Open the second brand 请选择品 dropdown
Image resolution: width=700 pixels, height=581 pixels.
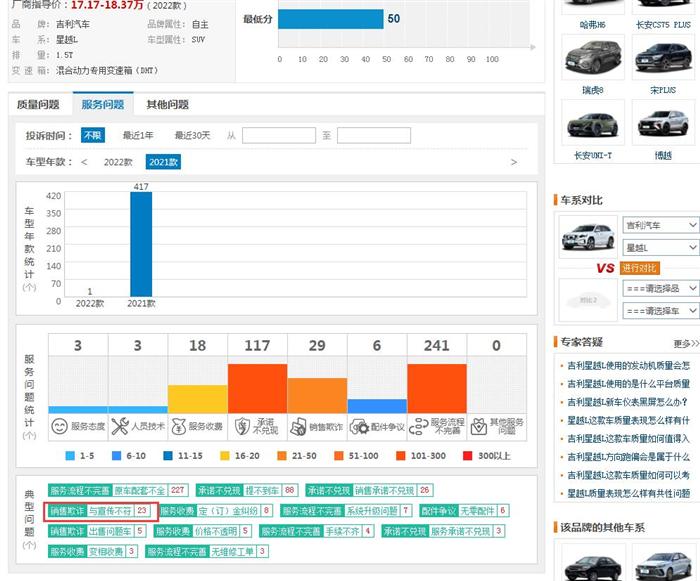coord(661,288)
